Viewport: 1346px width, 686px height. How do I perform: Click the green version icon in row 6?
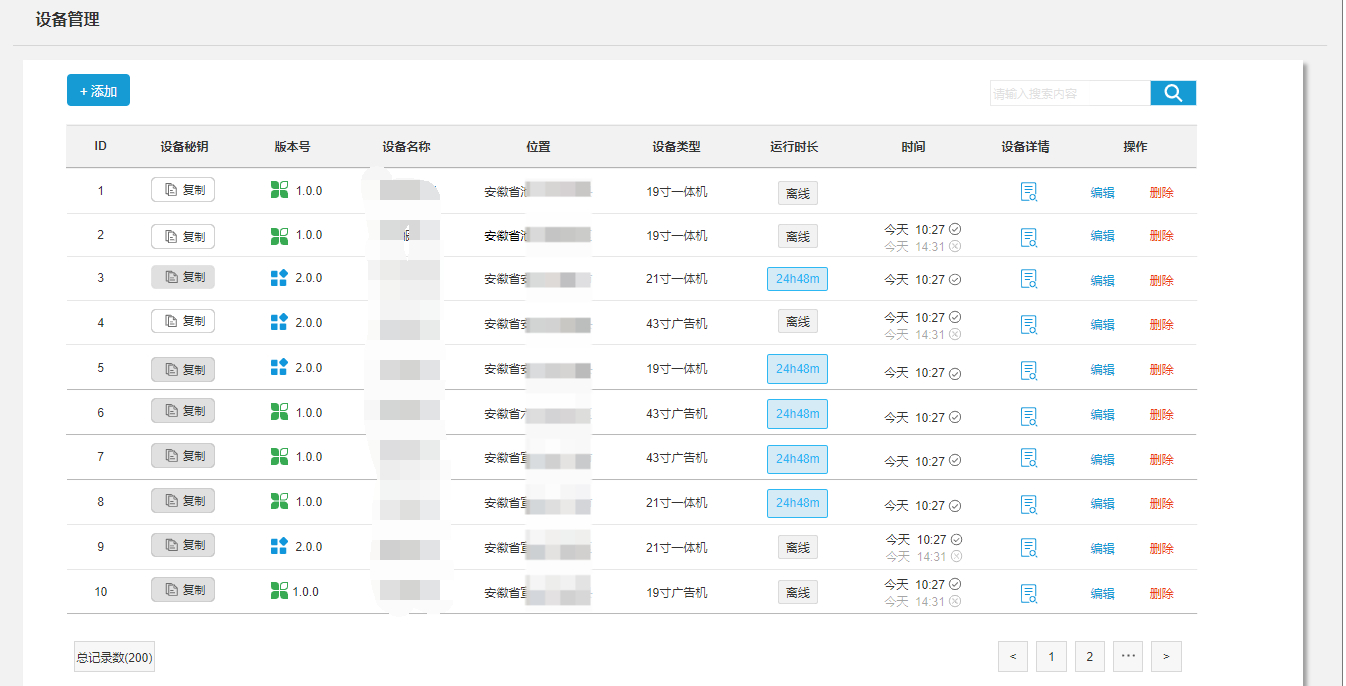point(279,412)
